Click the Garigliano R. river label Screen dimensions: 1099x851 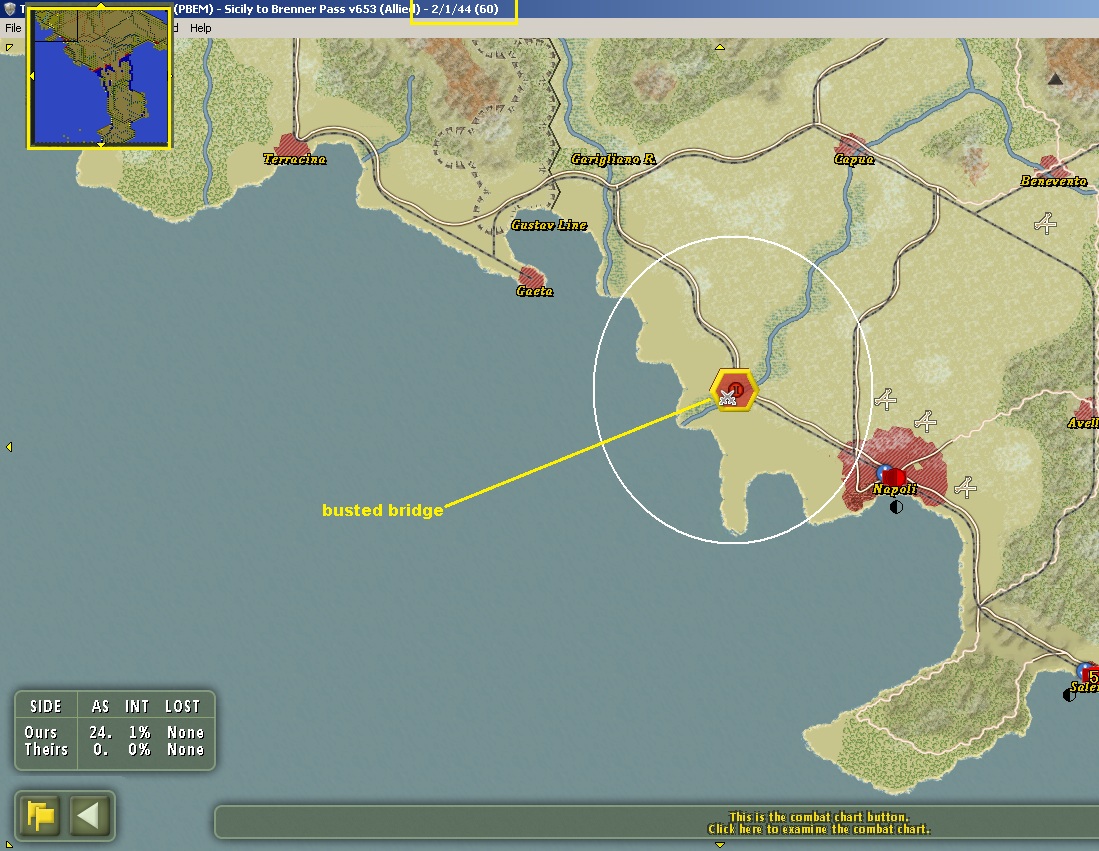coord(613,159)
